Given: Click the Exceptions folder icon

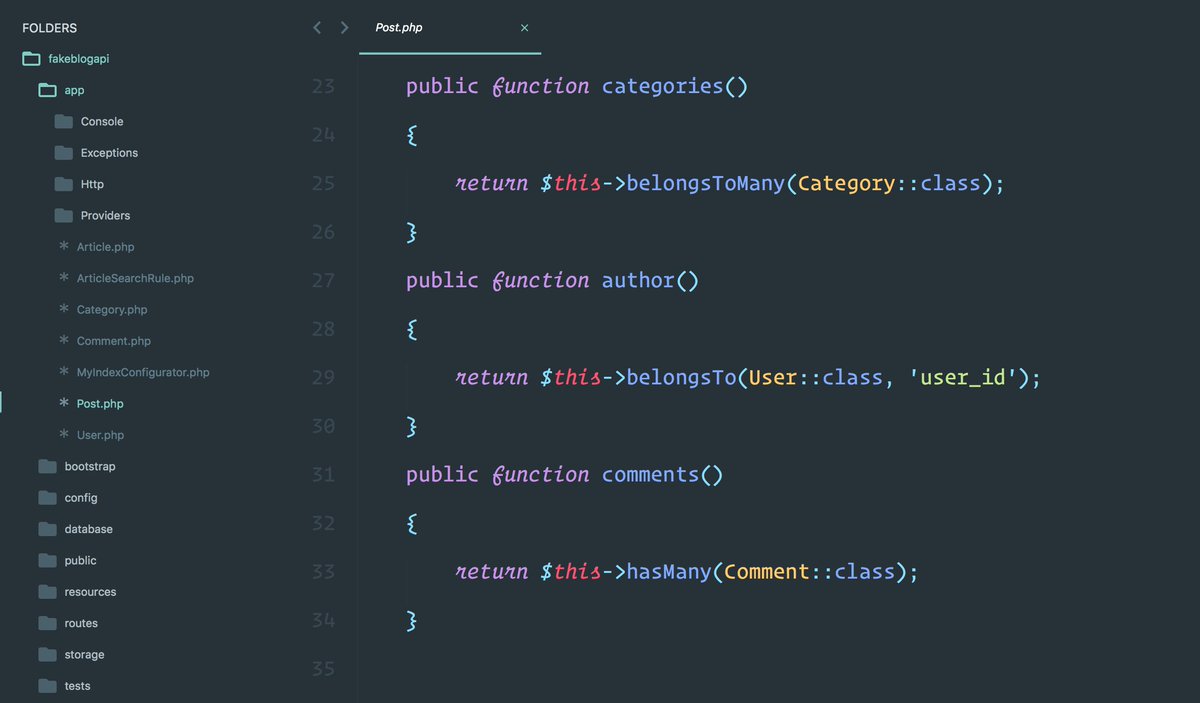Looking at the screenshot, I should [64, 153].
